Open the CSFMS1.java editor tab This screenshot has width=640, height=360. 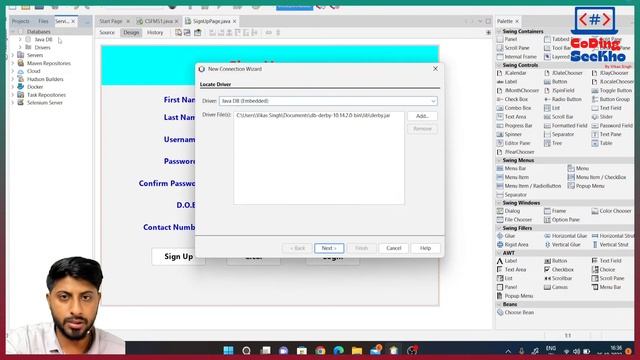coord(158,21)
